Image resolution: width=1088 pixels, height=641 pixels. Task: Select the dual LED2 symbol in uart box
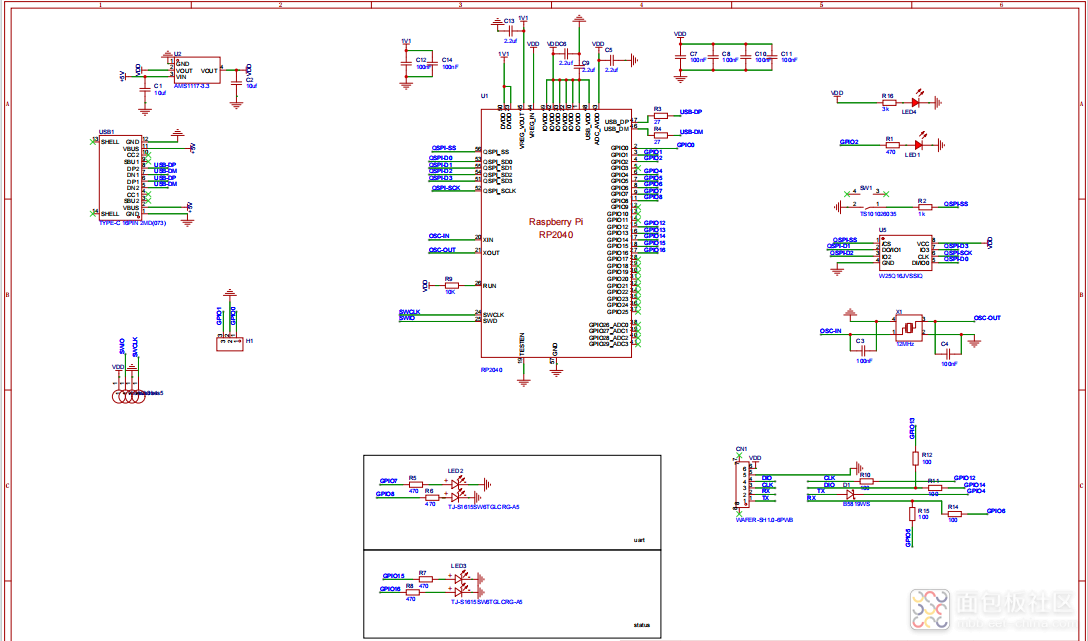tap(459, 488)
